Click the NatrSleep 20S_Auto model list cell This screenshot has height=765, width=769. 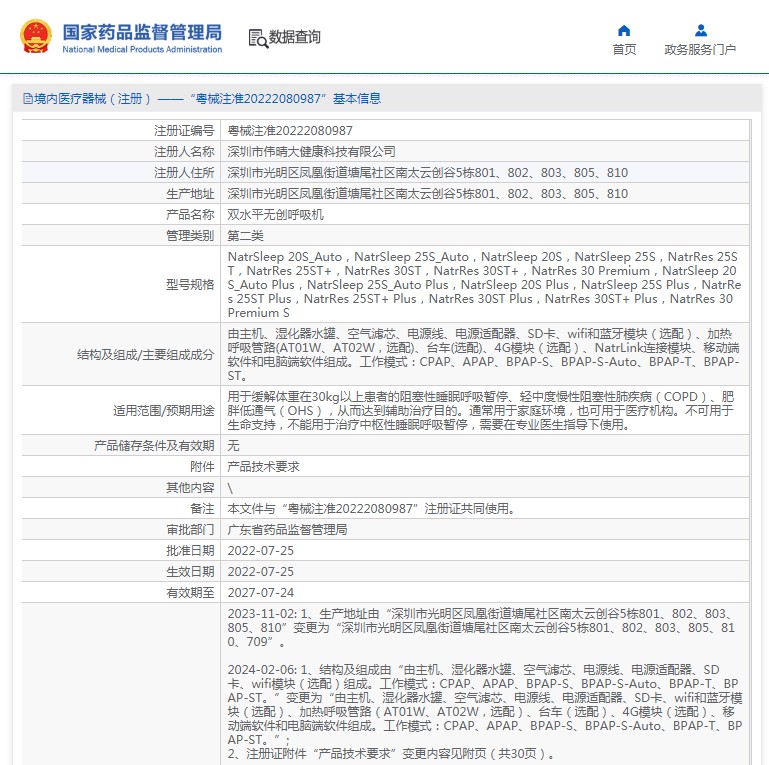(485, 284)
